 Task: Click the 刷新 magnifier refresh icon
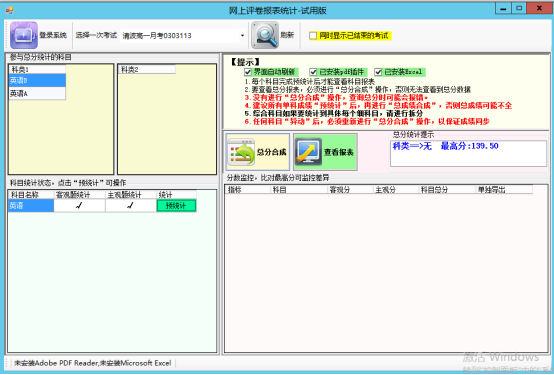coord(265,35)
